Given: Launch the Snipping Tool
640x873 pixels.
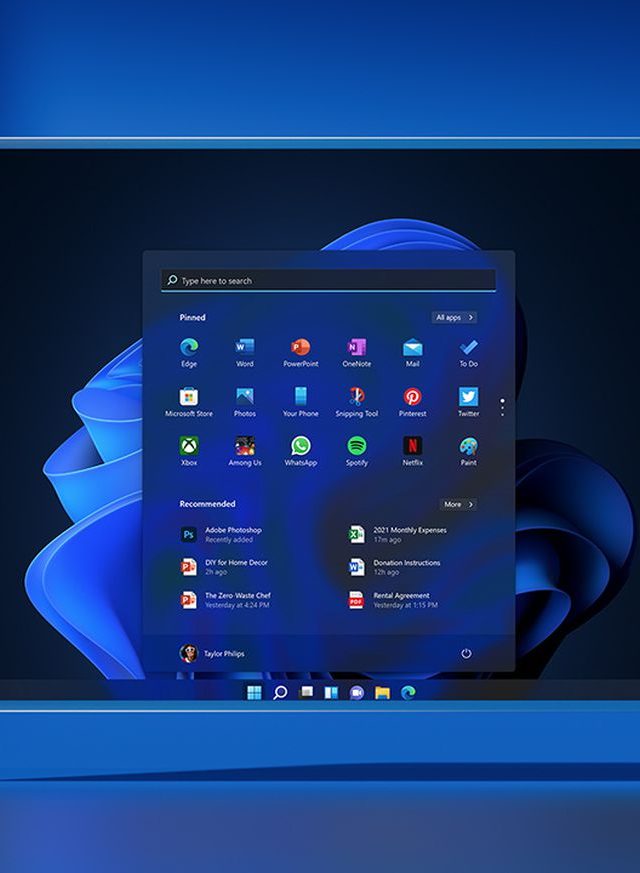Looking at the screenshot, I should click(x=357, y=398).
